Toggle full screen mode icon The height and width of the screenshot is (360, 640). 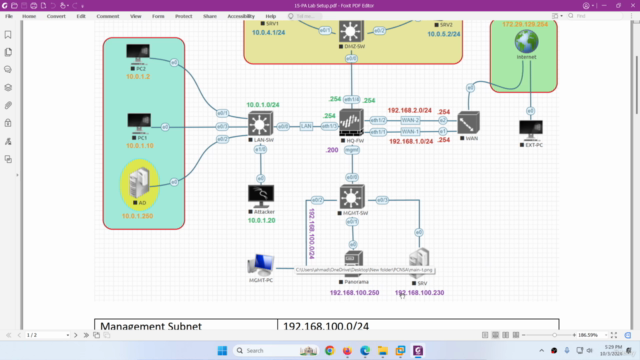614,335
